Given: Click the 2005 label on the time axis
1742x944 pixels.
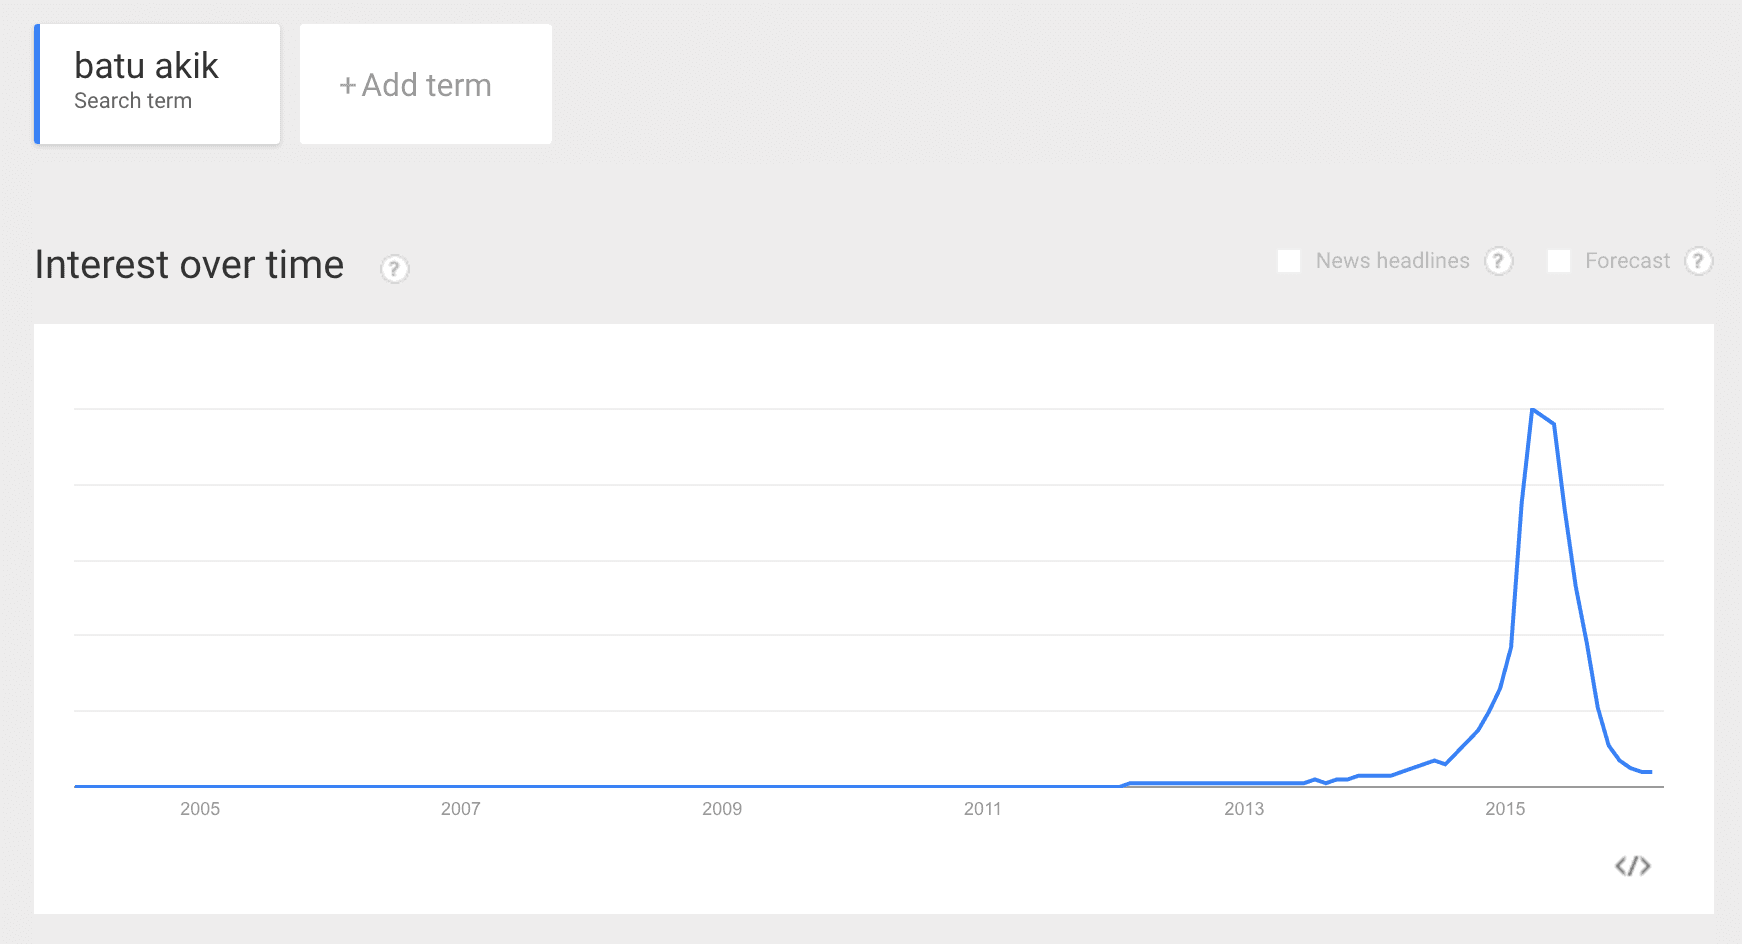Looking at the screenshot, I should point(200,809).
